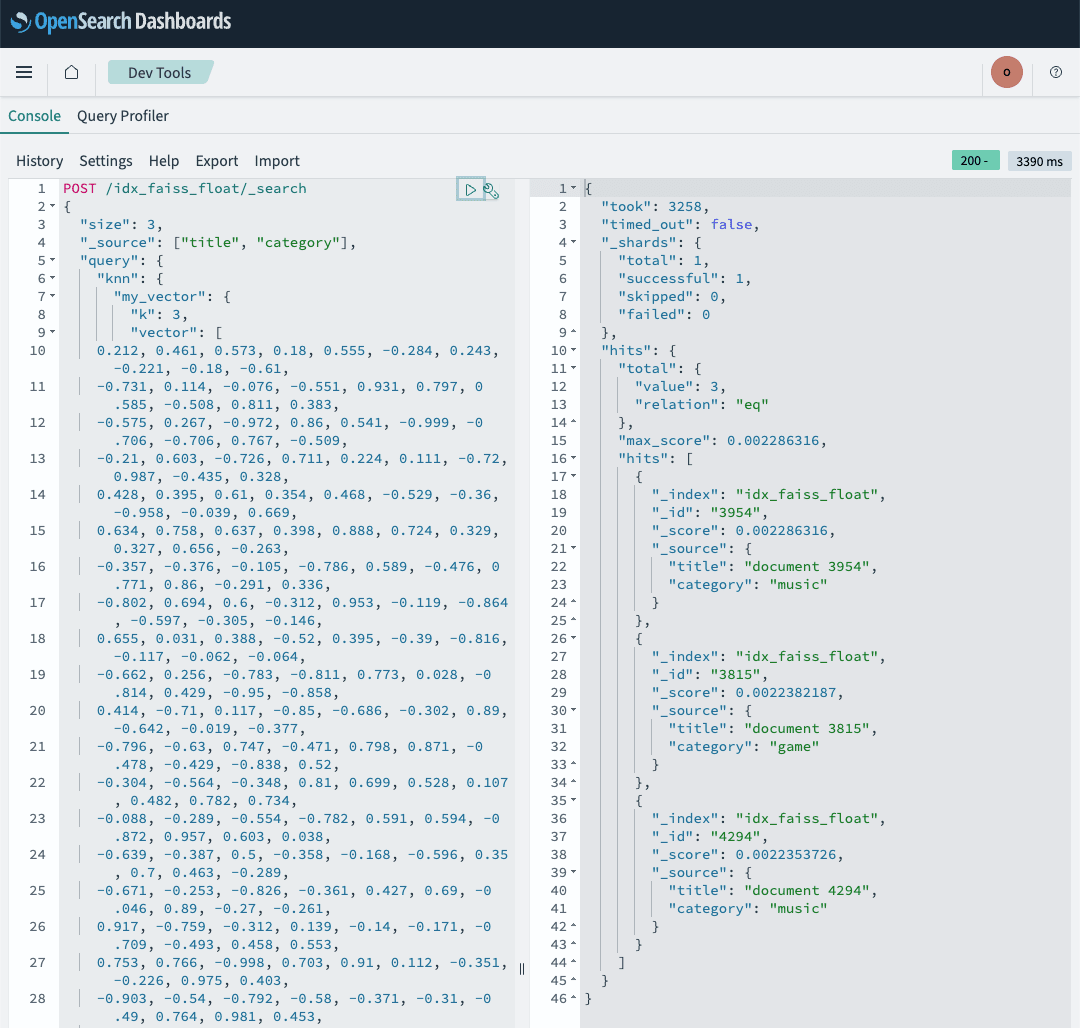This screenshot has height=1028, width=1080.
Task: Click the "_source" fields line in request
Action: click(x=218, y=242)
